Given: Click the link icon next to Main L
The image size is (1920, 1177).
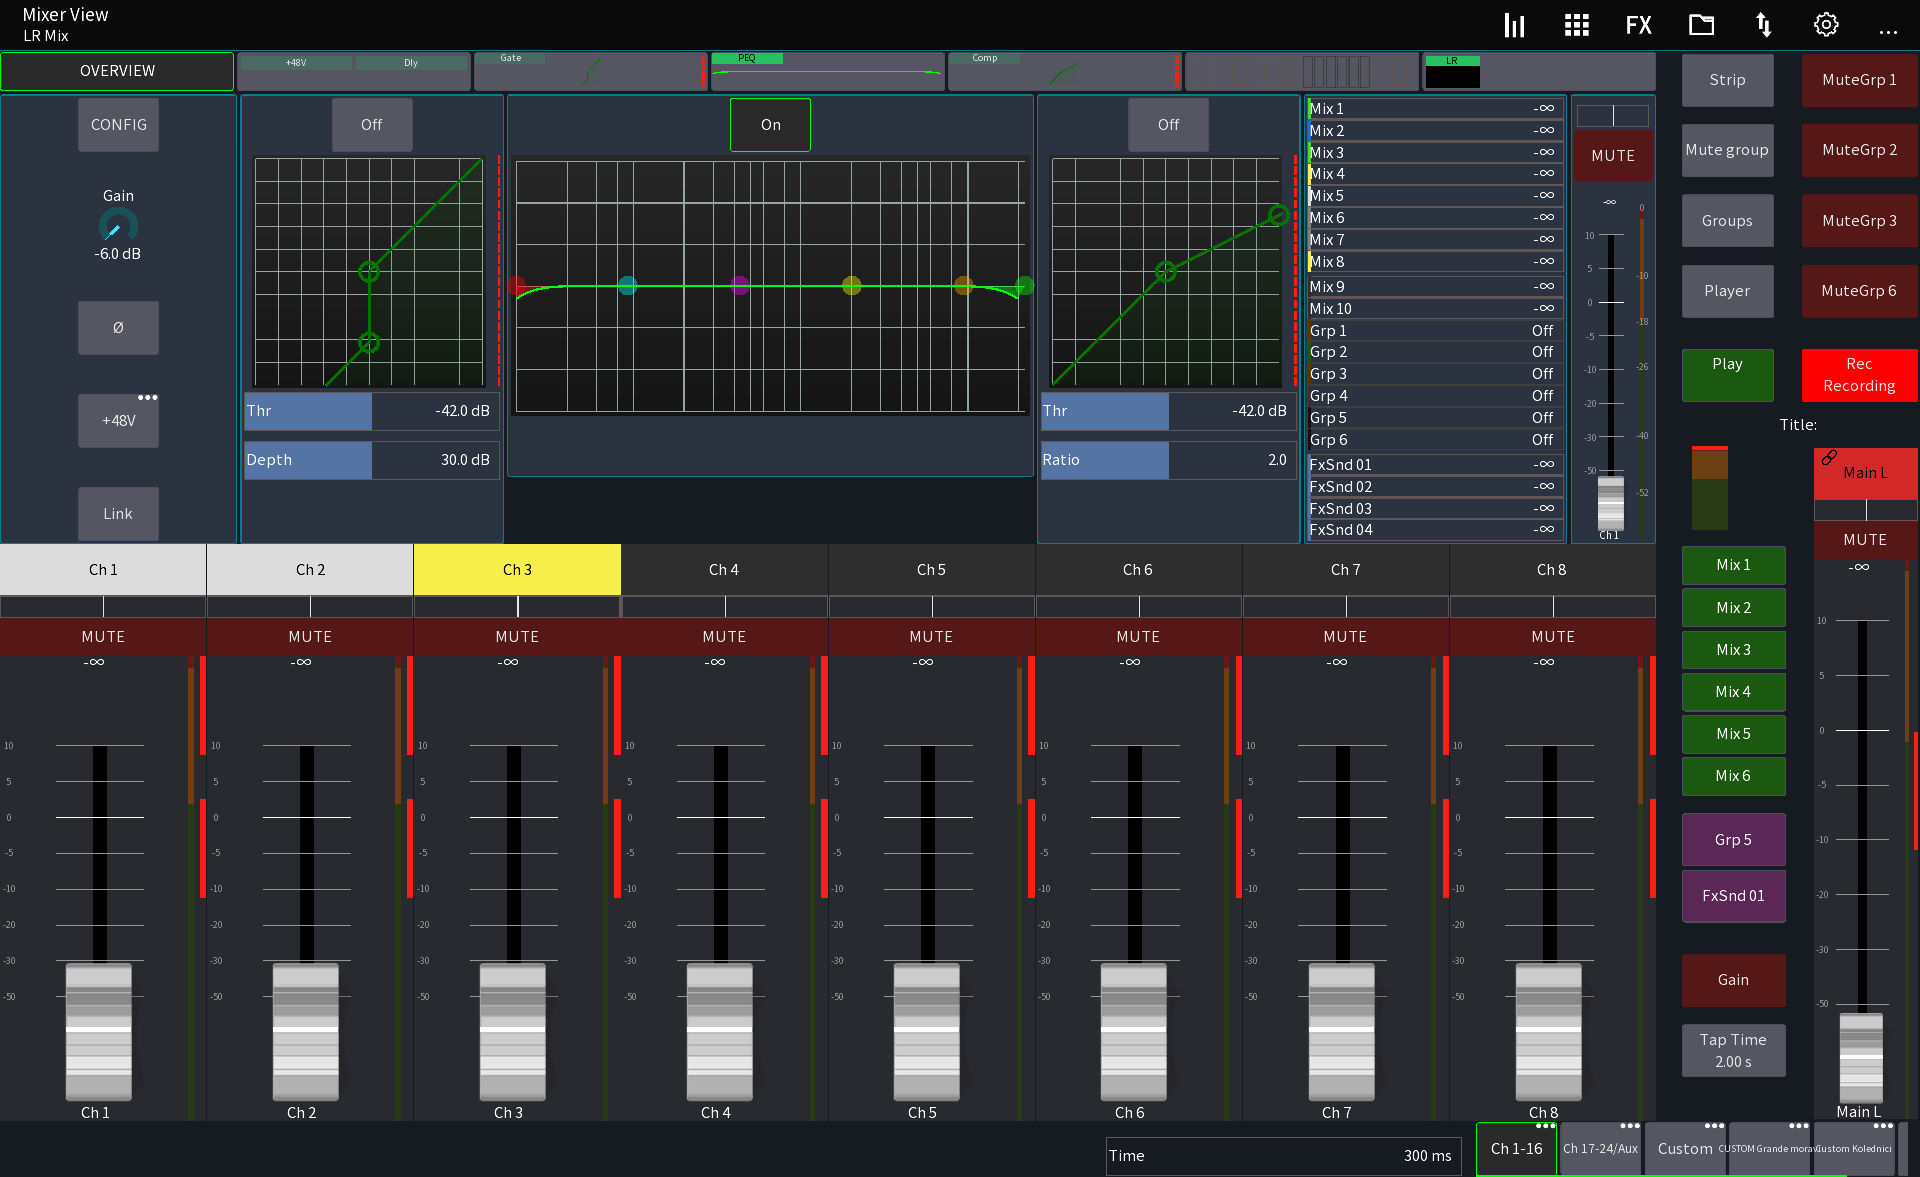Looking at the screenshot, I should point(1830,458).
